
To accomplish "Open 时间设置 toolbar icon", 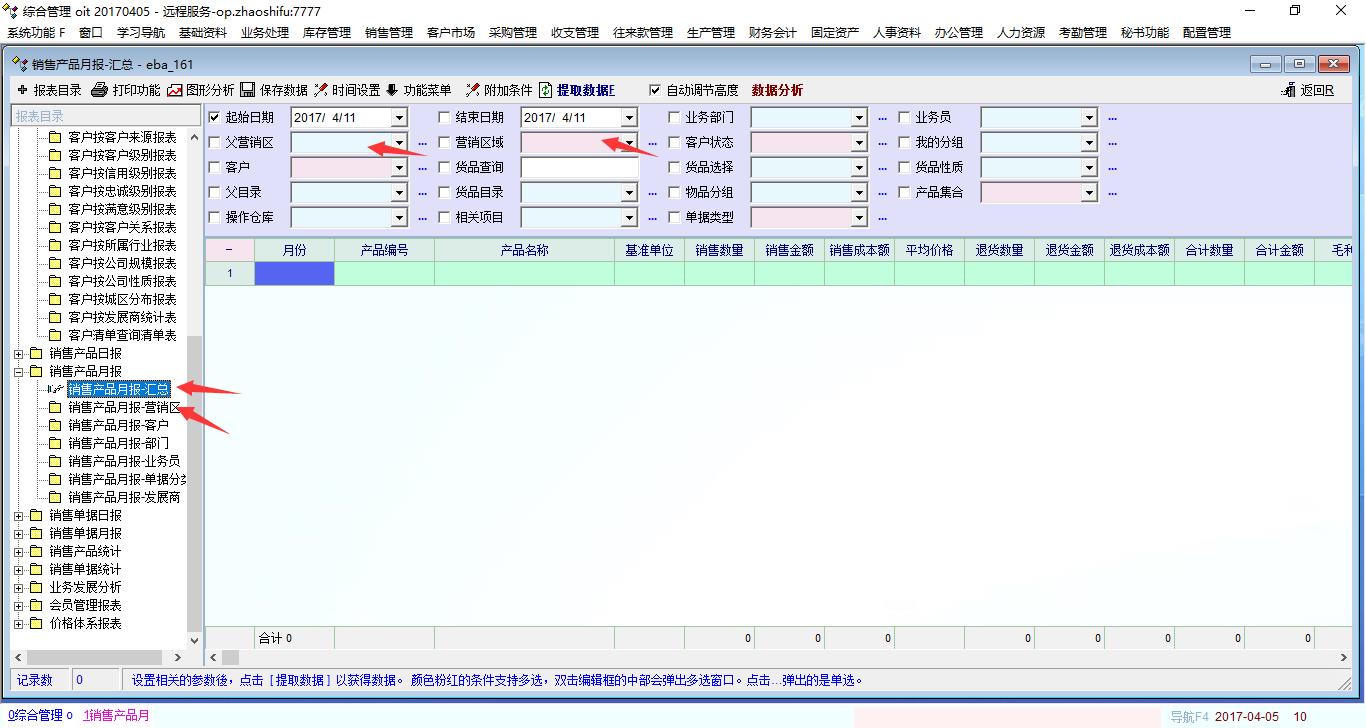I will pos(321,90).
